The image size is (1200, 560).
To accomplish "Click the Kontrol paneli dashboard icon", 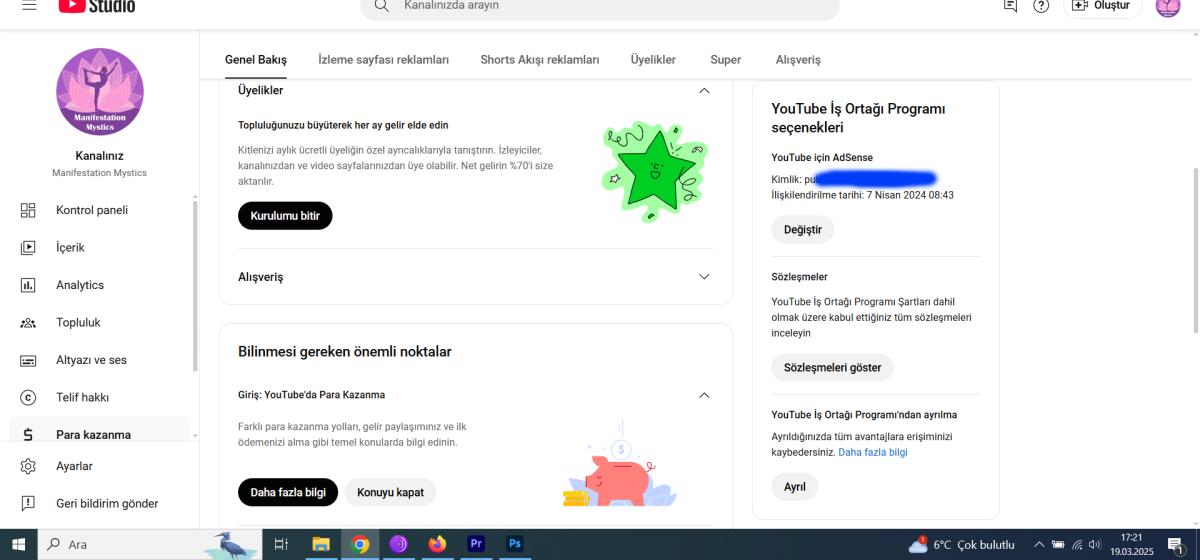I will 28,210.
